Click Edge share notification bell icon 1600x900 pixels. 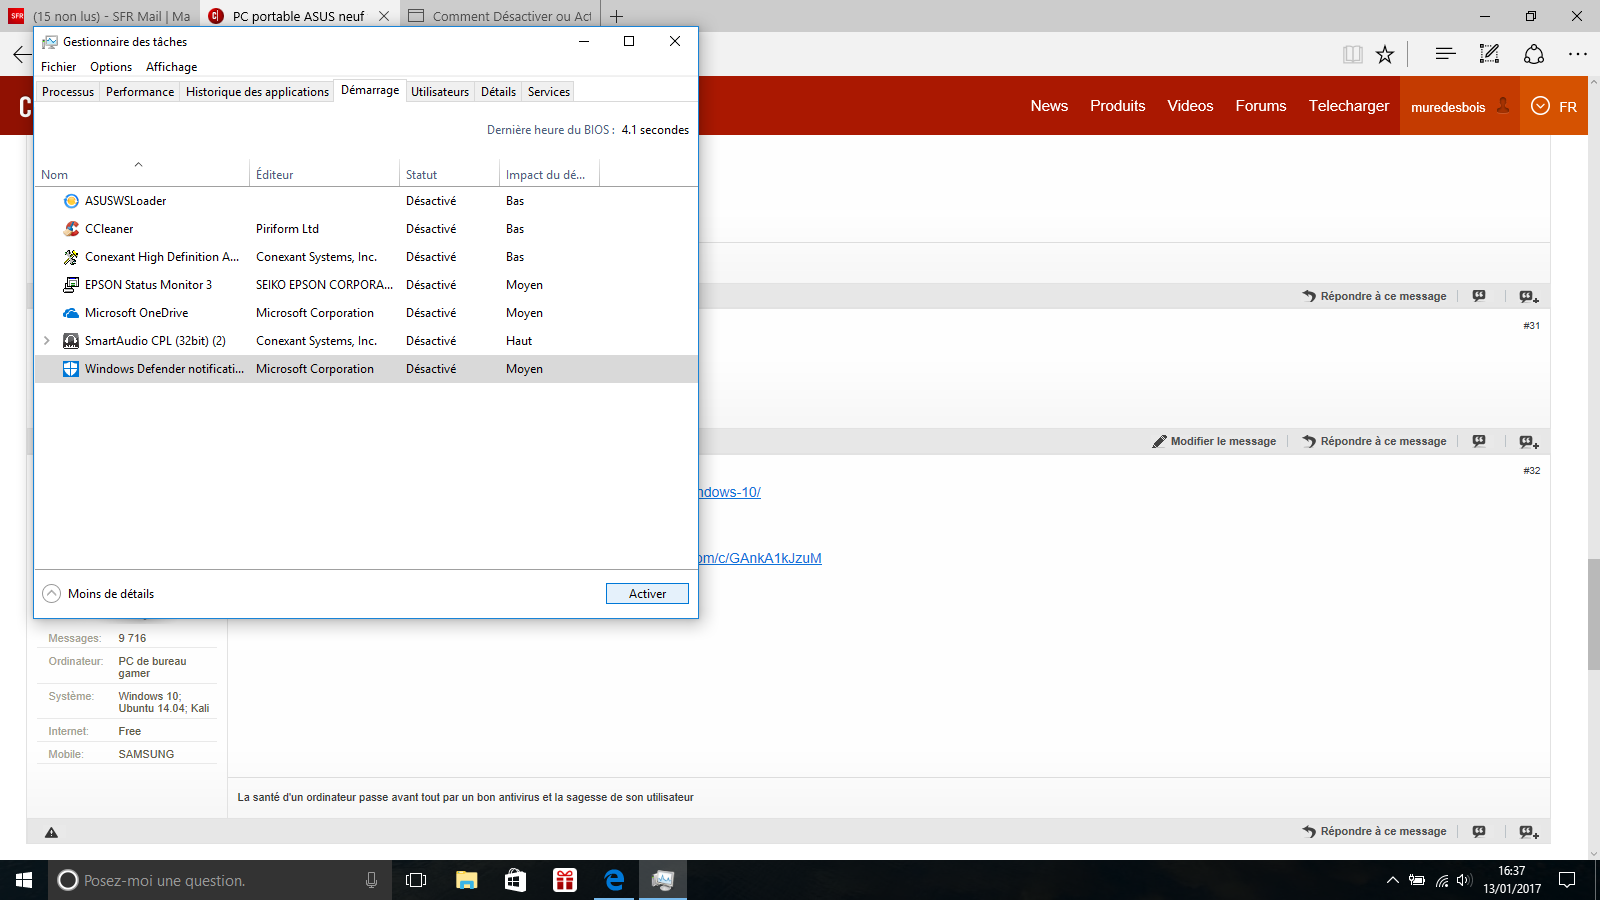[x=1534, y=54]
